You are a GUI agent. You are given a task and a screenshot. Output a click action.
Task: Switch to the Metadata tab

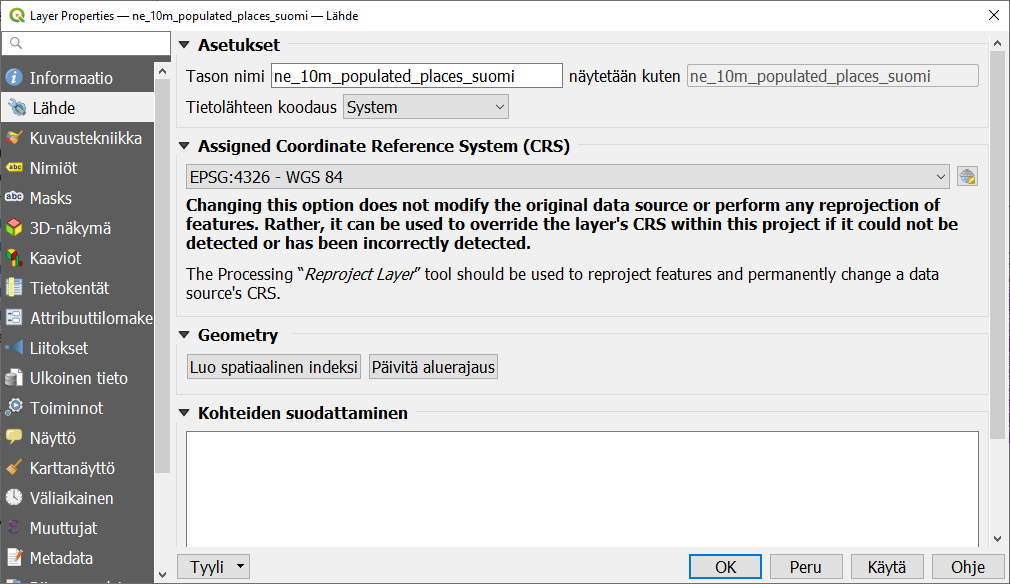60,558
